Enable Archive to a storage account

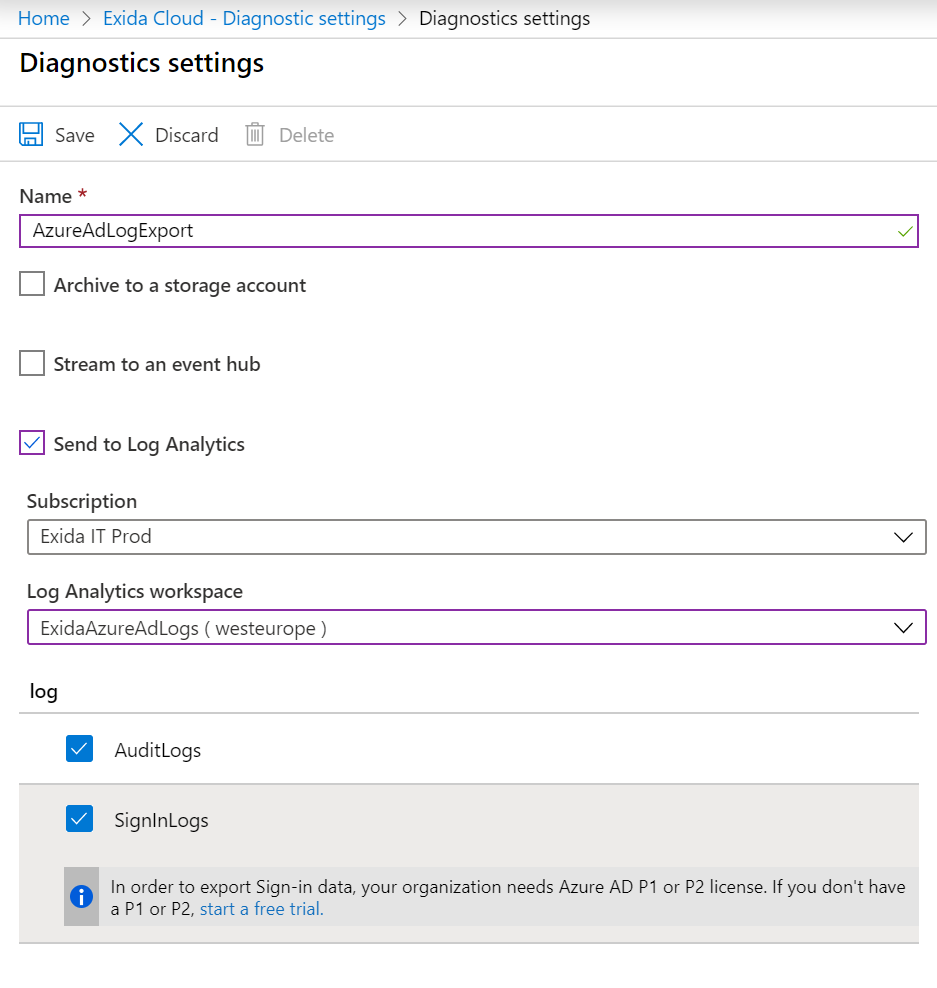pyautogui.click(x=31, y=283)
